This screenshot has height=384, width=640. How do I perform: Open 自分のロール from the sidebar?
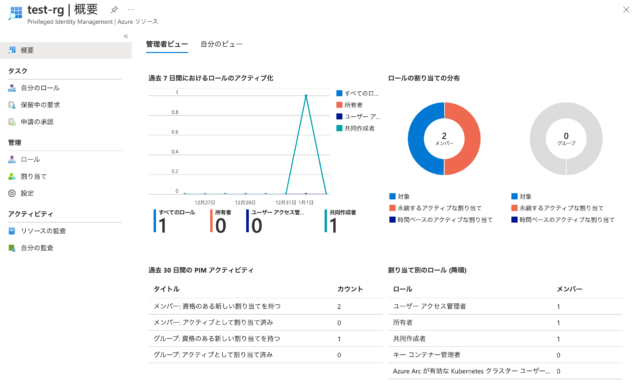(x=40, y=88)
